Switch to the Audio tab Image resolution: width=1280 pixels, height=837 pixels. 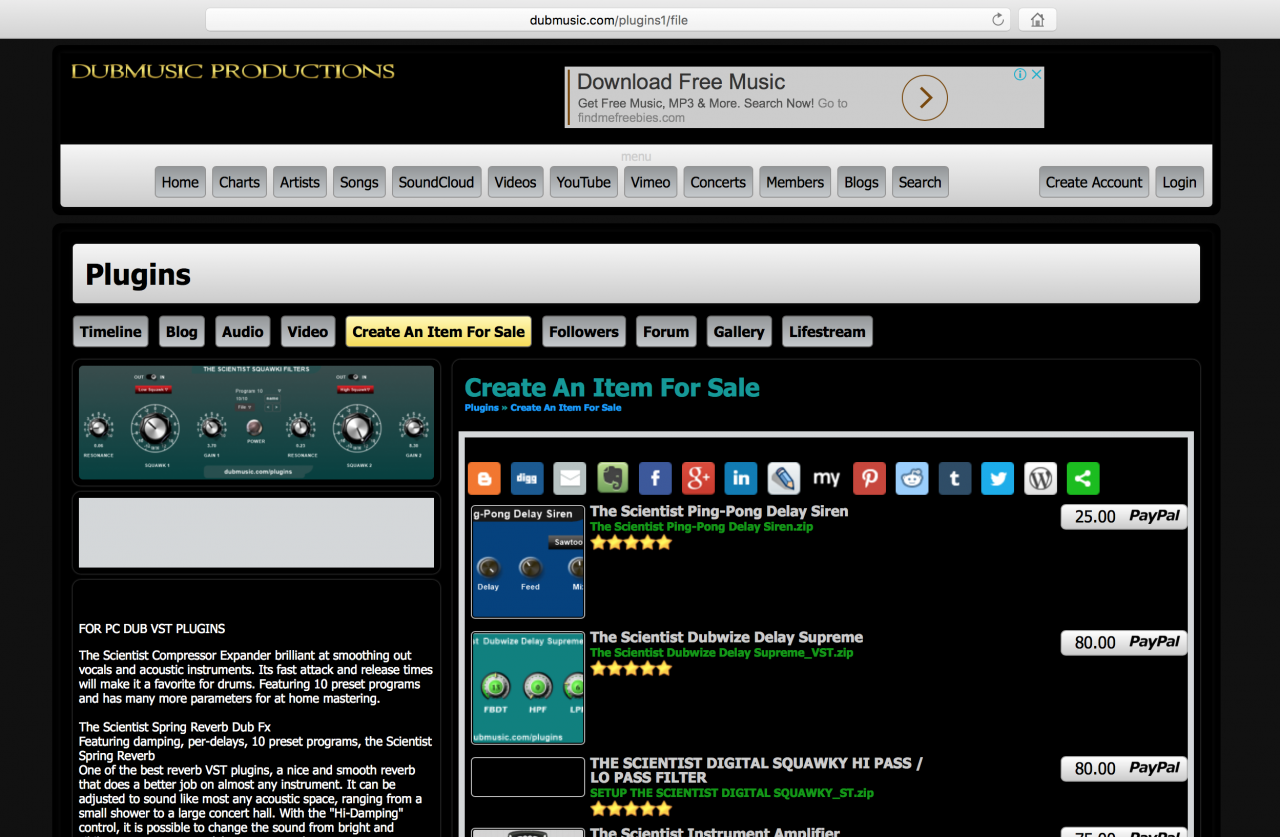coord(243,332)
